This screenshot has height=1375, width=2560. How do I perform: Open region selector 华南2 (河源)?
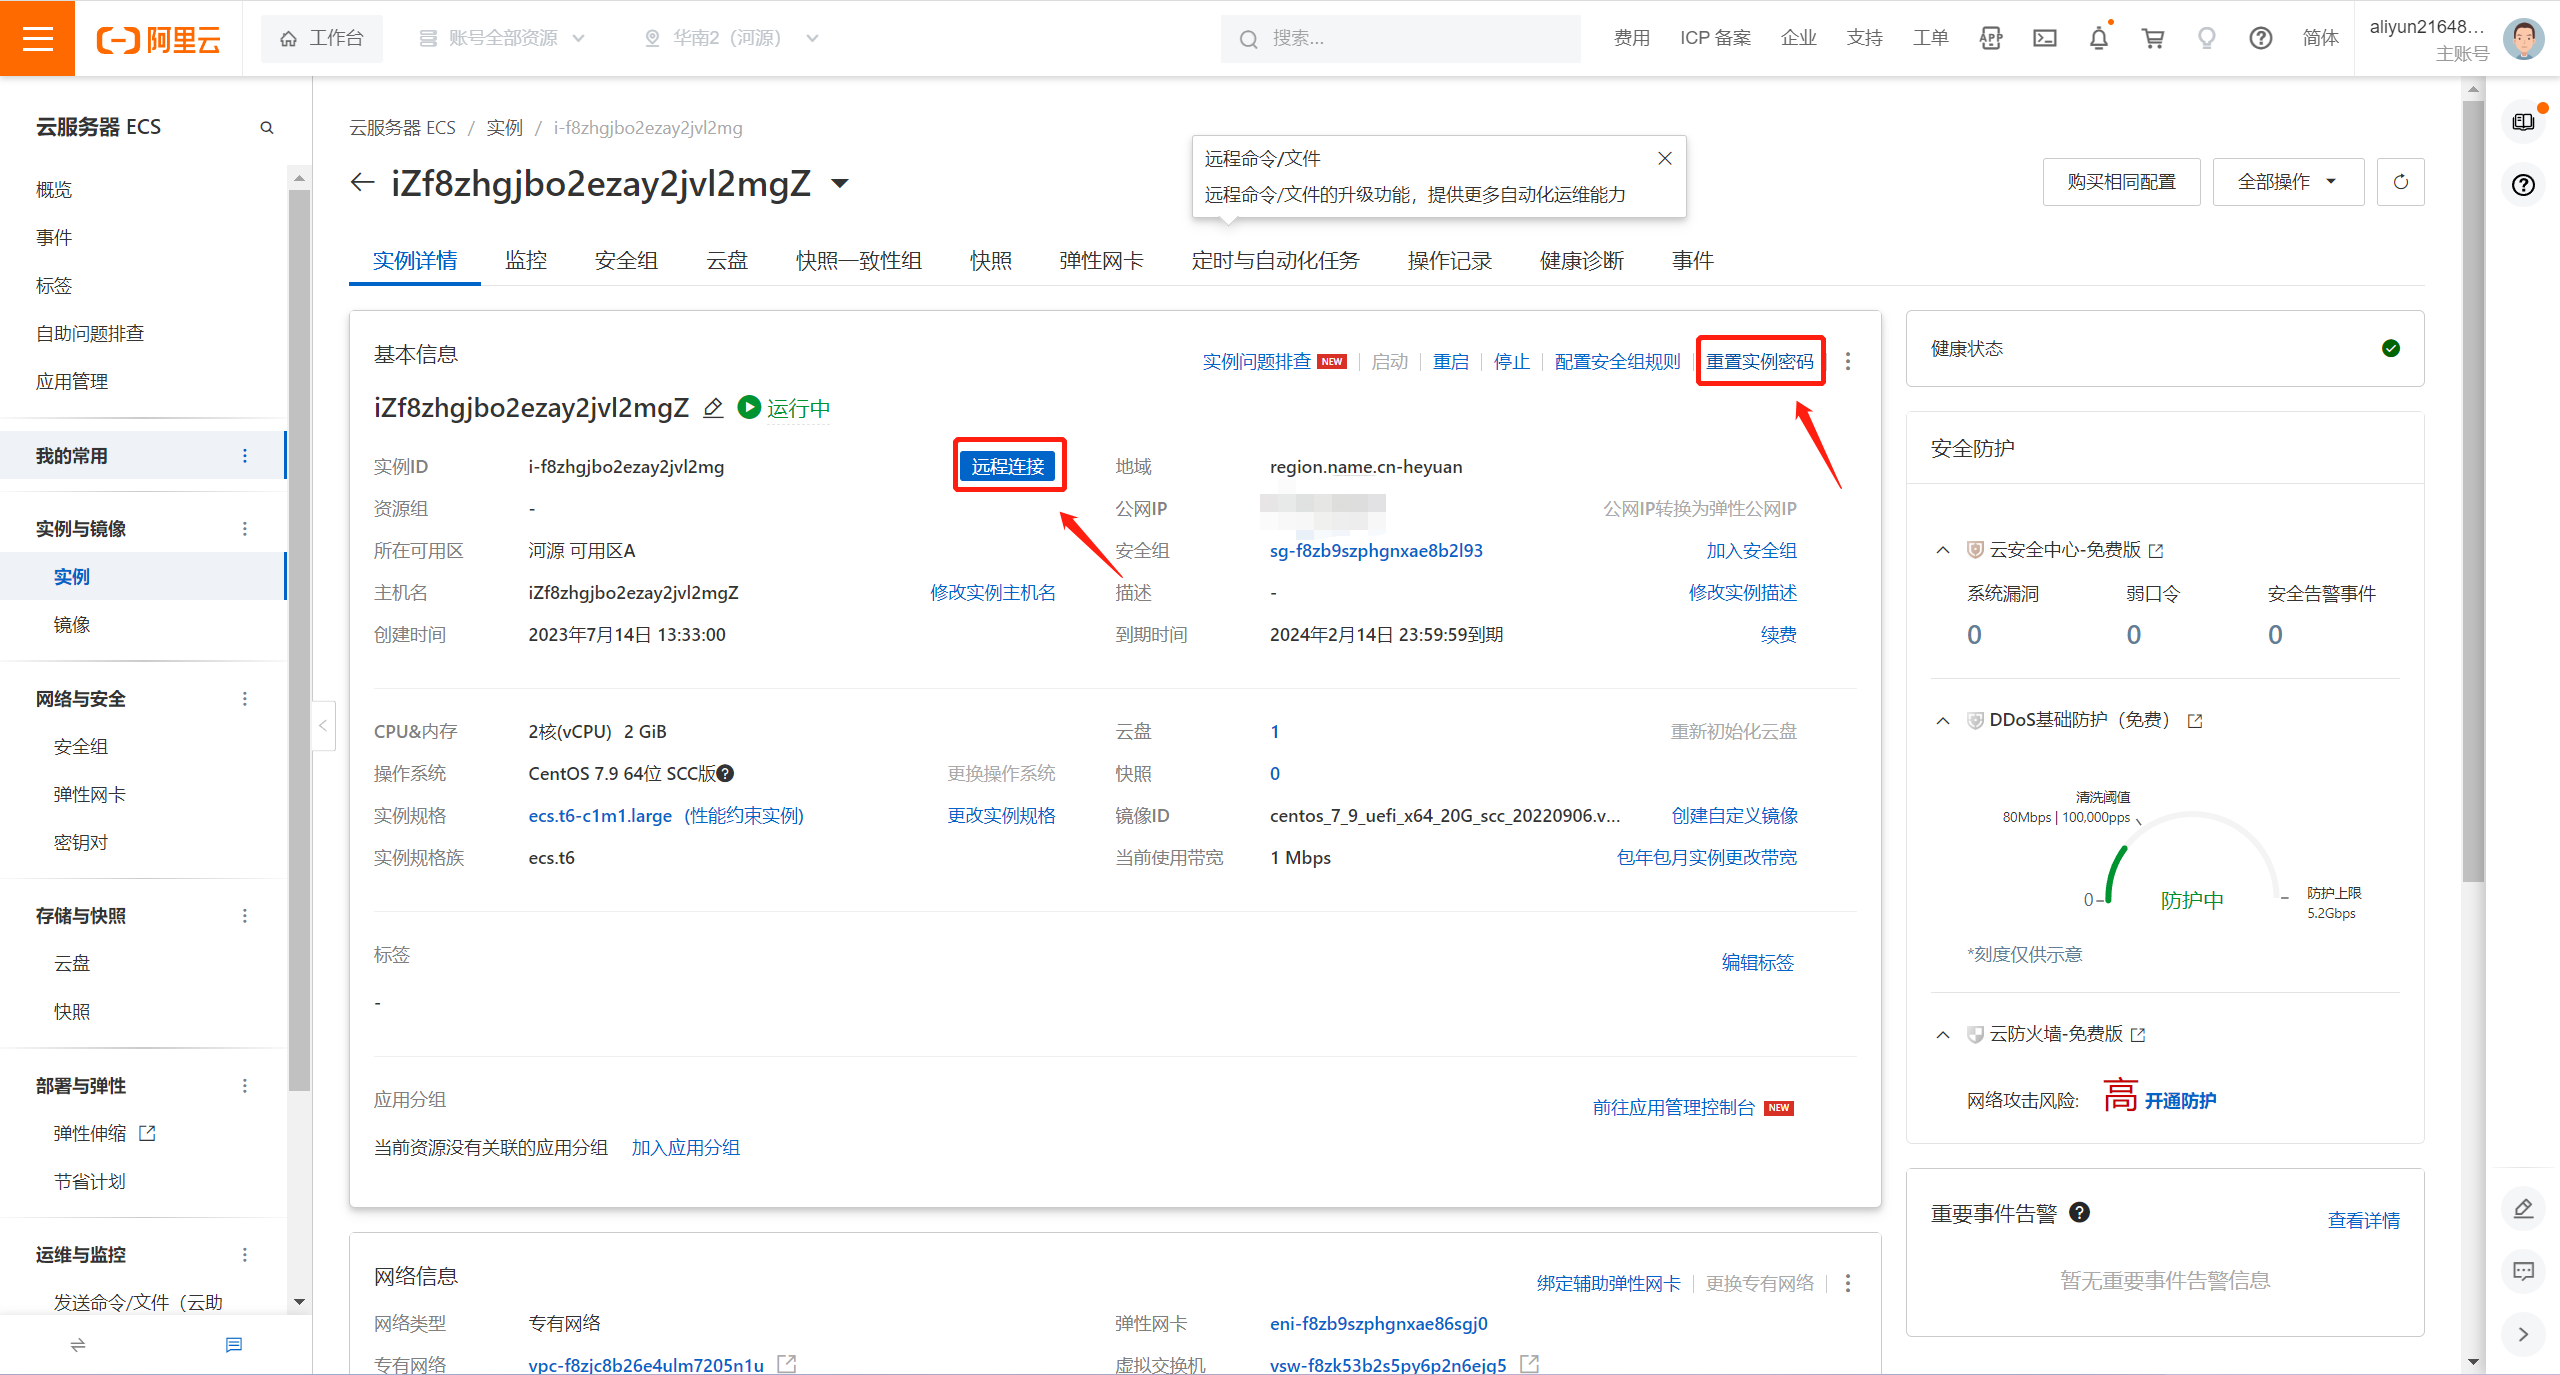[730, 38]
